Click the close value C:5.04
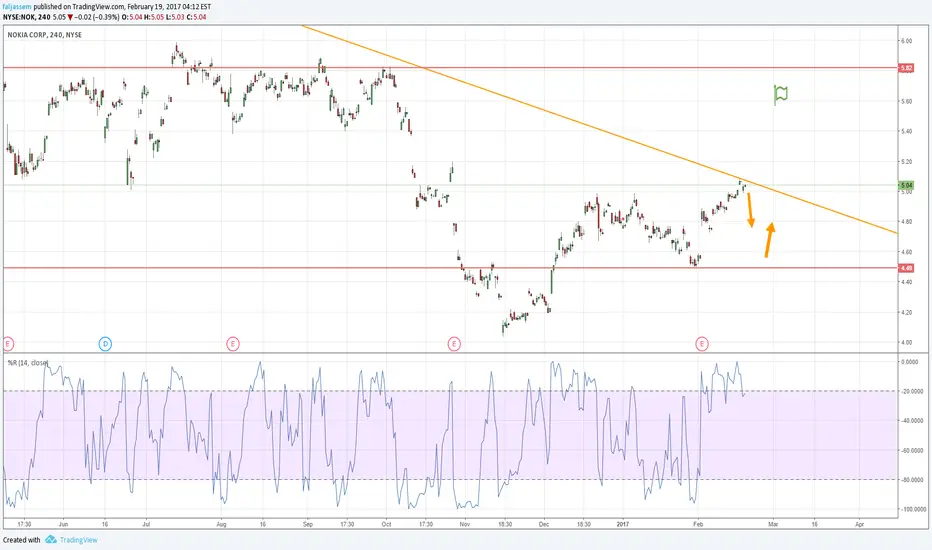This screenshot has width=932, height=550. [196, 17]
